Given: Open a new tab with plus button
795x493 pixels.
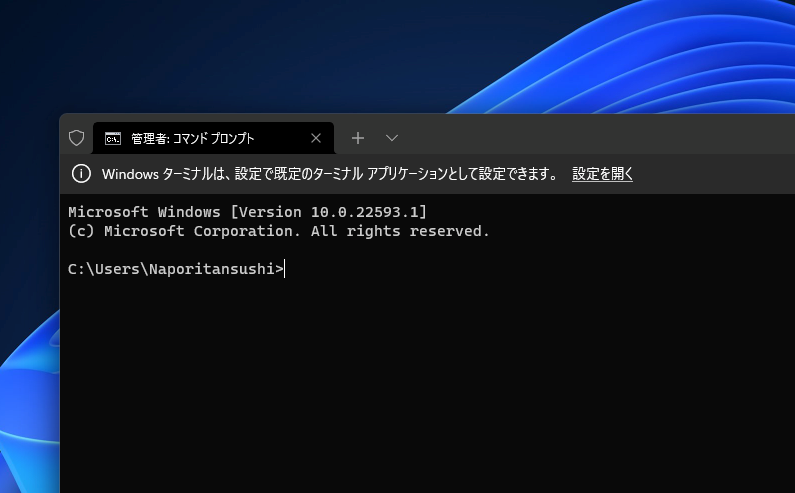Looking at the screenshot, I should pyautogui.click(x=358, y=138).
